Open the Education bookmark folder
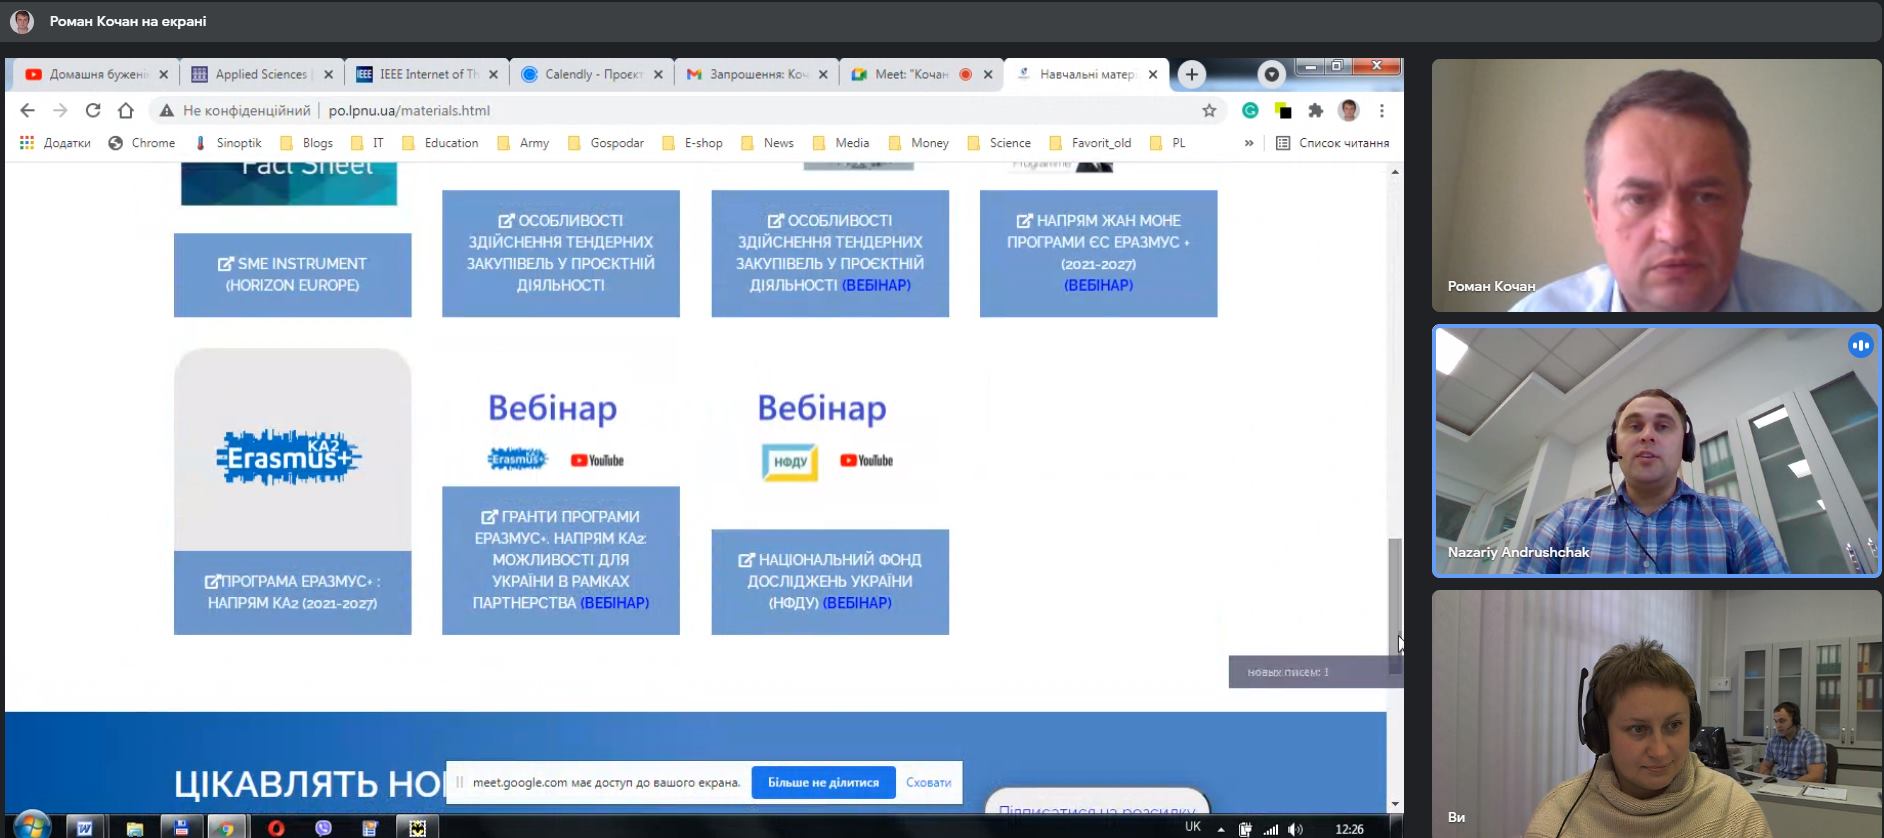 [440, 143]
